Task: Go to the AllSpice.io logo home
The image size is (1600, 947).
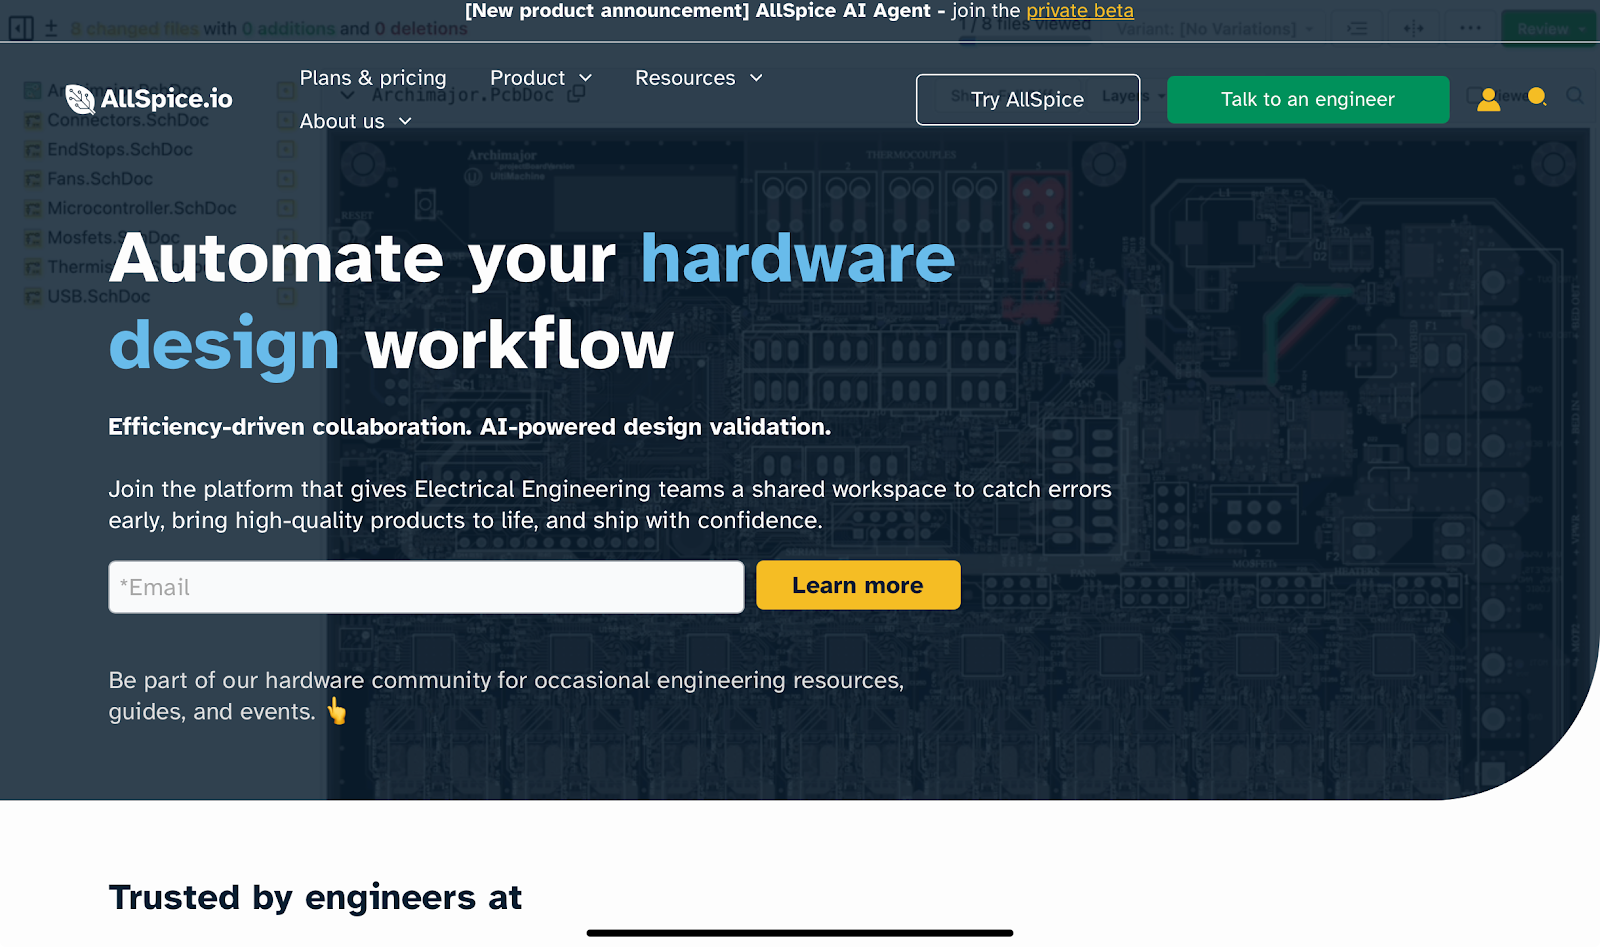Action: tap(149, 98)
